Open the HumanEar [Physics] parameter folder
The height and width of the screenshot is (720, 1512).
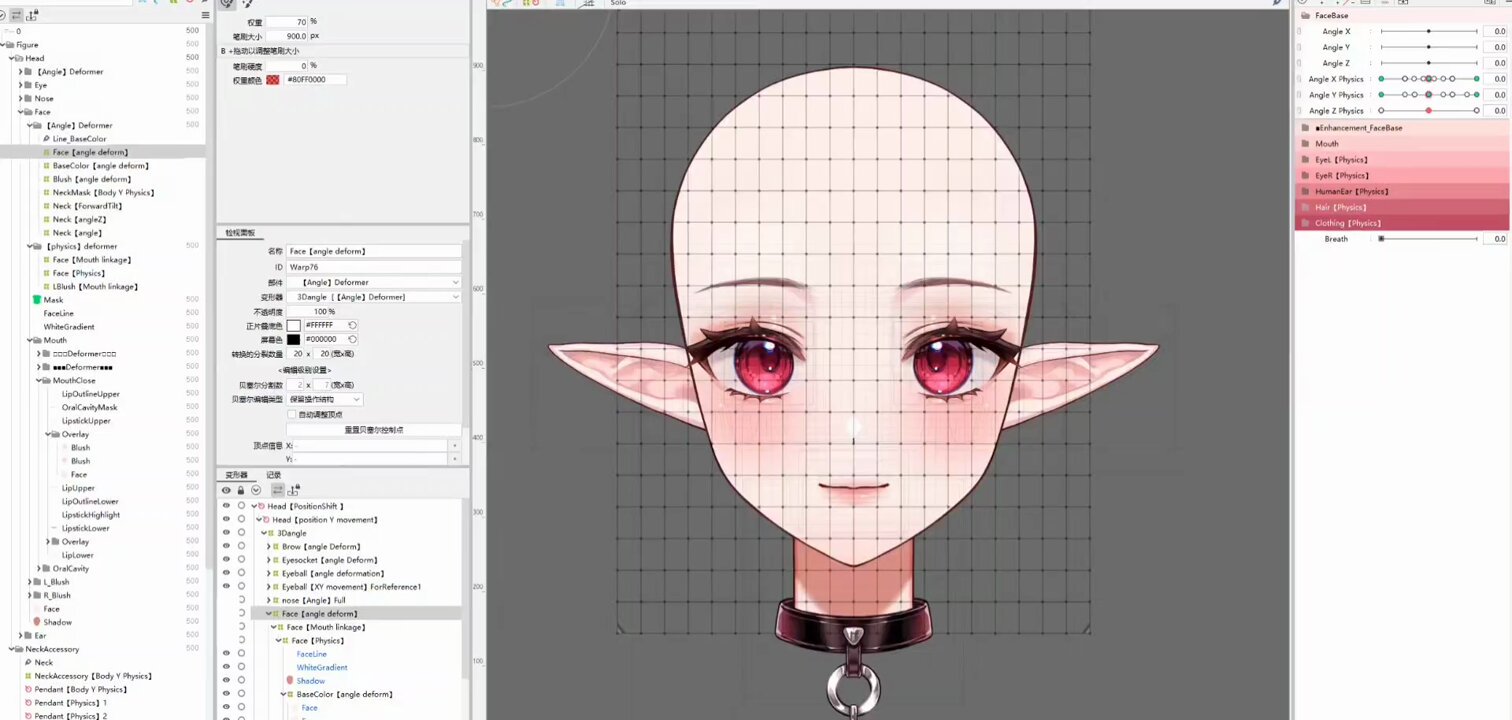(x=1351, y=192)
